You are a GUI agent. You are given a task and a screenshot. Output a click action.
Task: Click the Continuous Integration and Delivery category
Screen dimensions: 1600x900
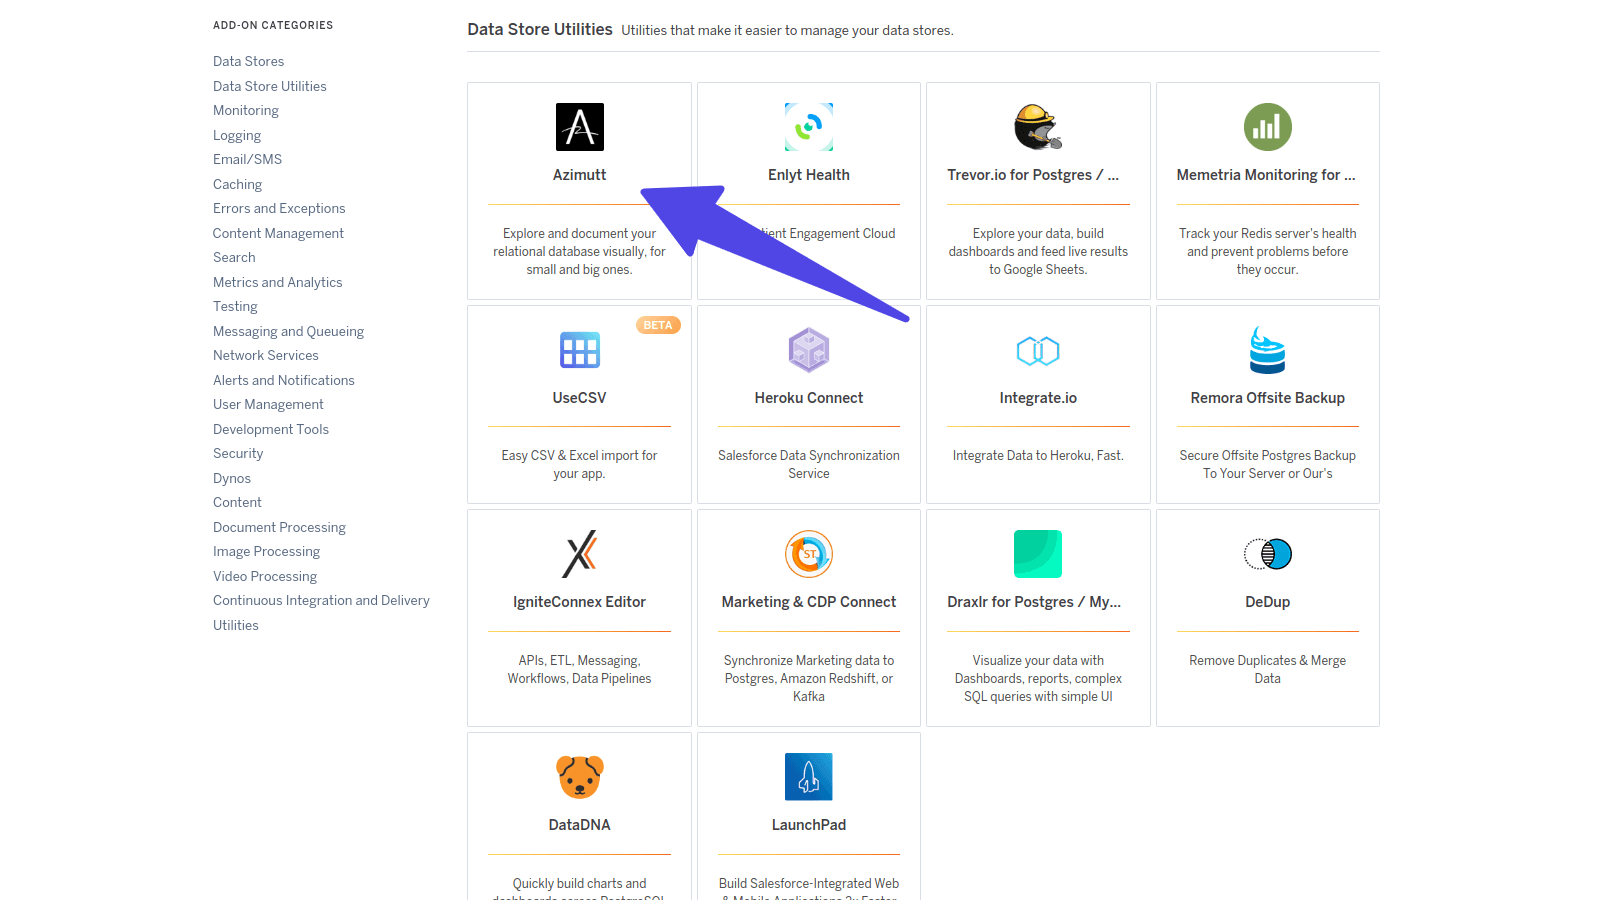(x=321, y=600)
